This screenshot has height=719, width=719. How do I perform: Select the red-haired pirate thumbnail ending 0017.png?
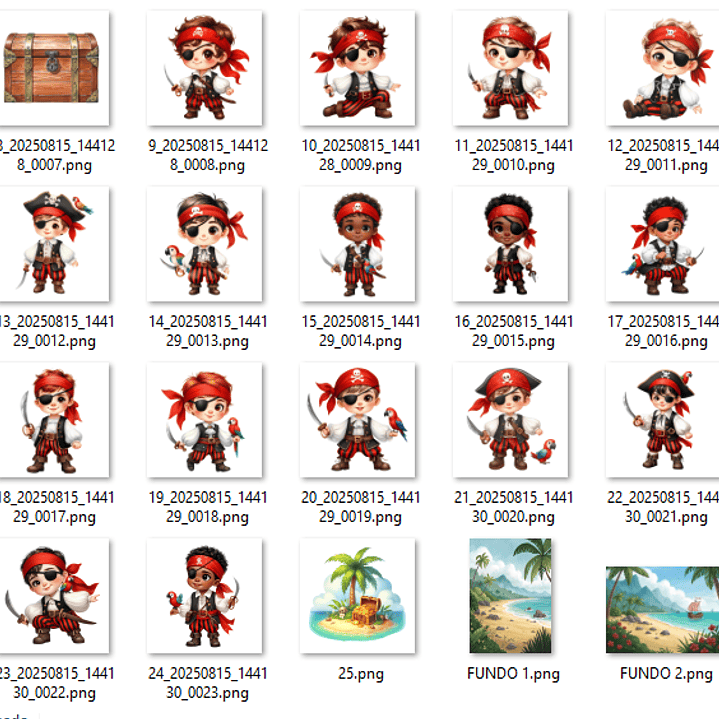(51, 420)
